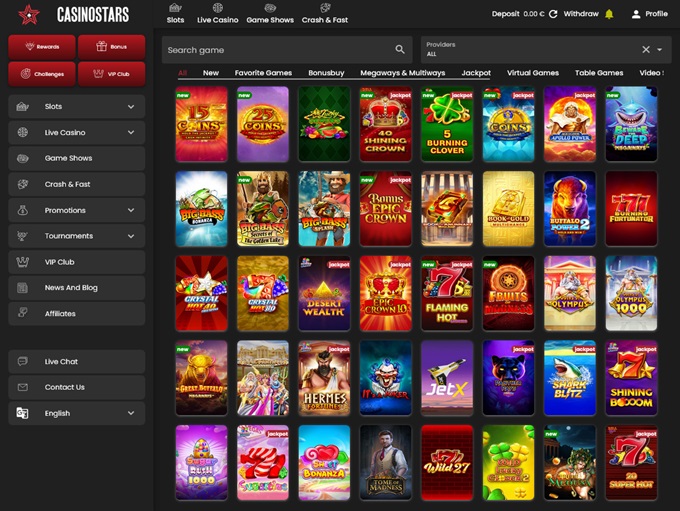This screenshot has height=511, width=680.
Task: Click the search magnifier icon
Action: pos(400,50)
